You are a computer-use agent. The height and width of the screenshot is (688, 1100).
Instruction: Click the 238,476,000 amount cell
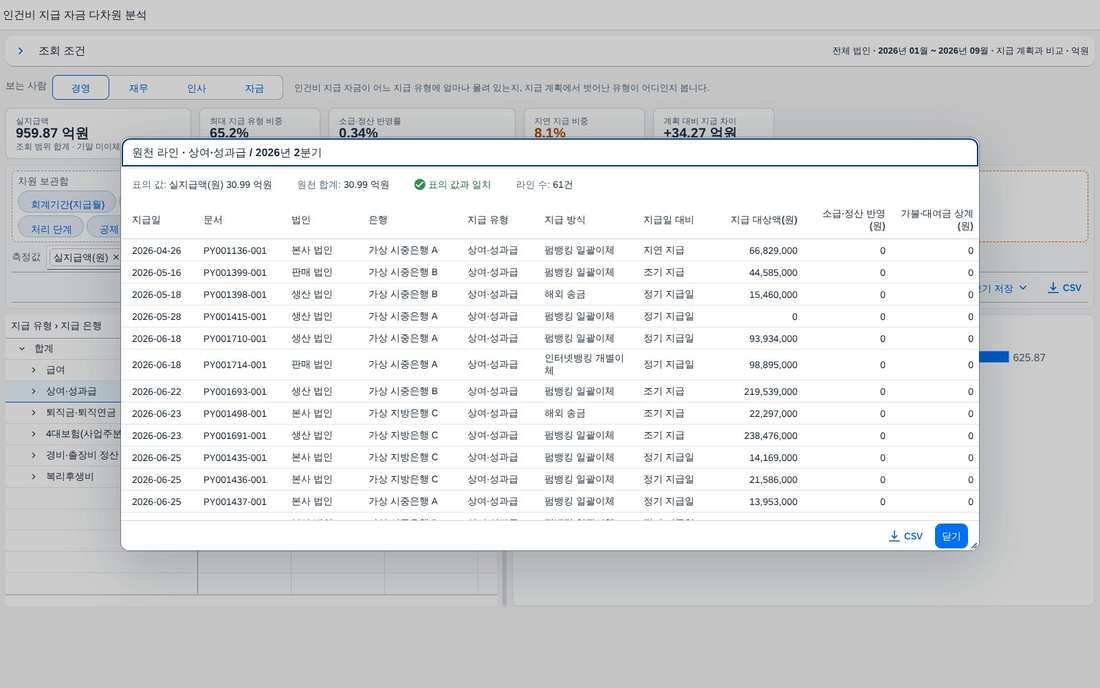point(770,436)
